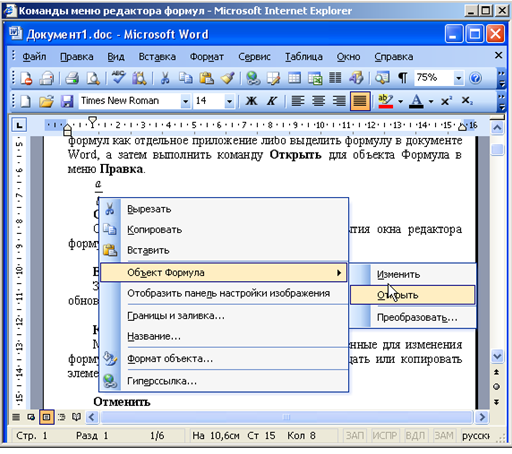The image size is (512, 454).
Task: Open the Drawing toolbar icon
Action: 356,78
